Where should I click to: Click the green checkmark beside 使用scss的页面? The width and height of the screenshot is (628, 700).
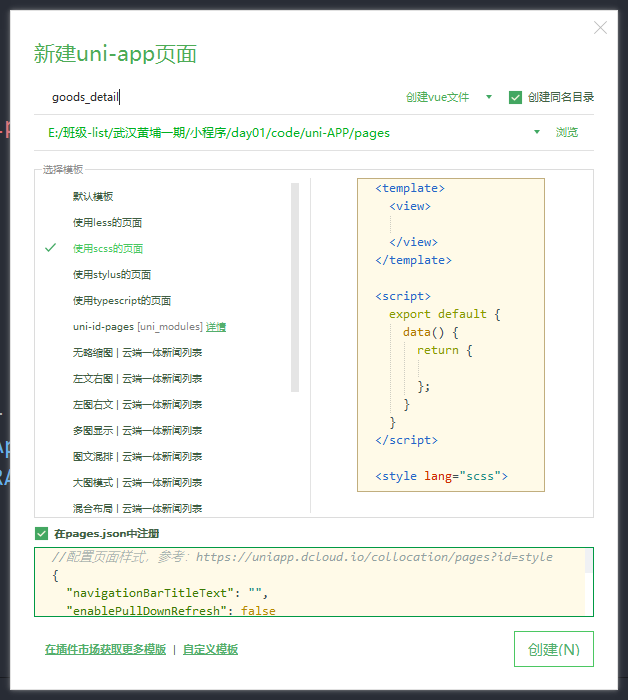(x=50, y=248)
